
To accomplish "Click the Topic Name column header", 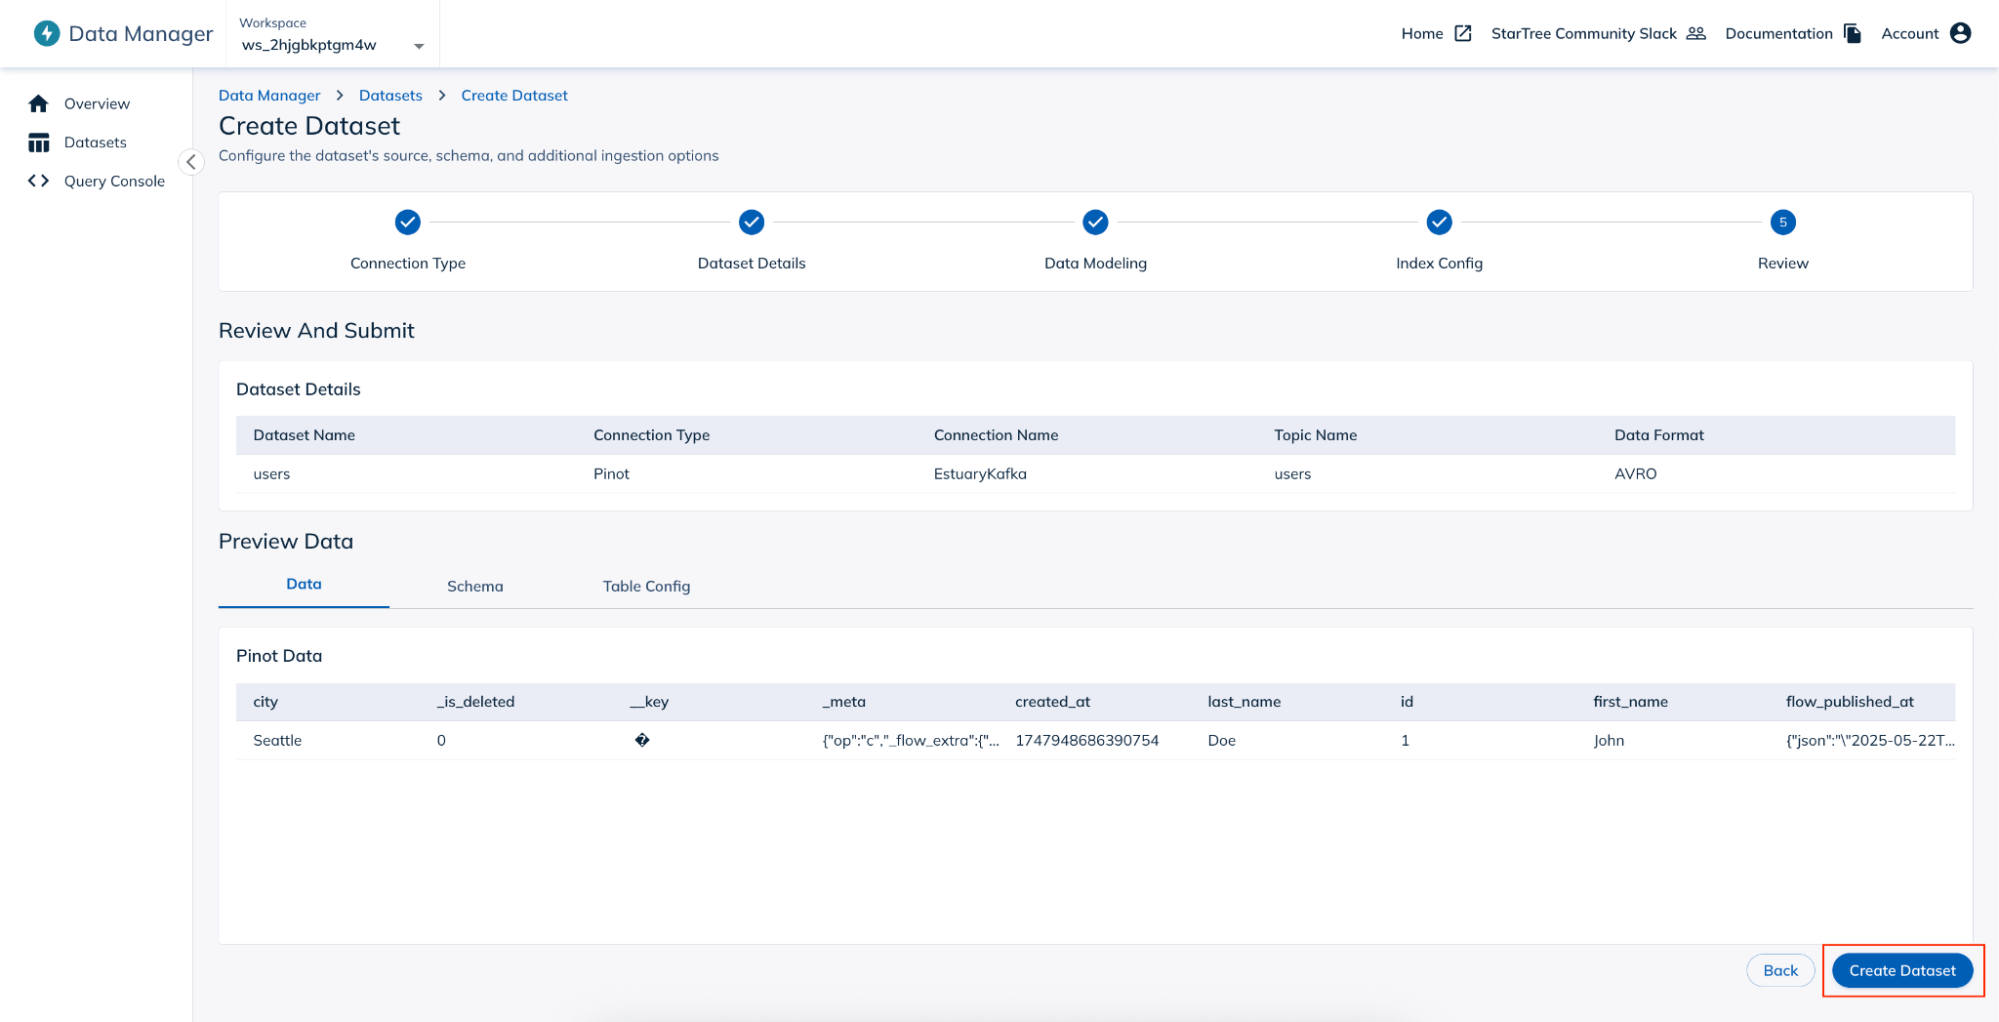I will (1315, 435).
